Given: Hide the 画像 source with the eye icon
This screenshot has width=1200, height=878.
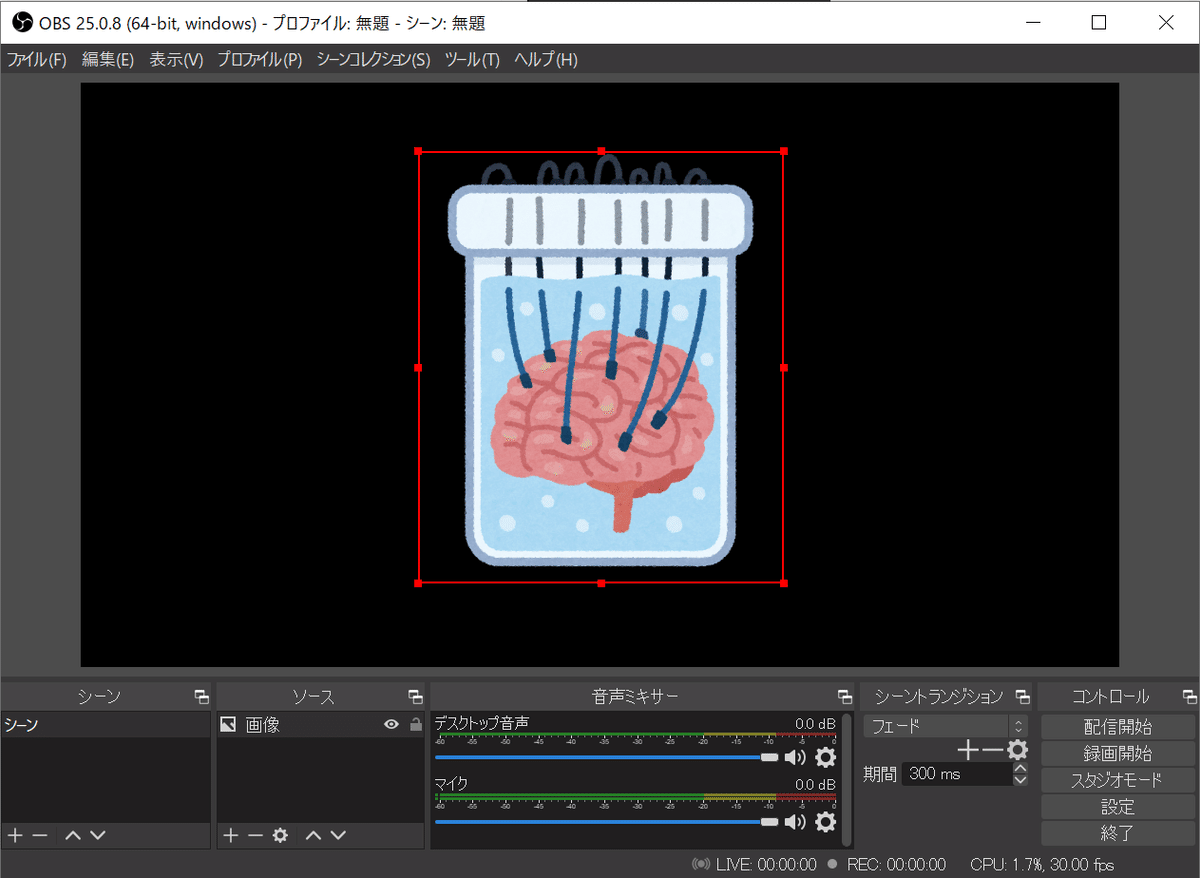Looking at the screenshot, I should 392,725.
